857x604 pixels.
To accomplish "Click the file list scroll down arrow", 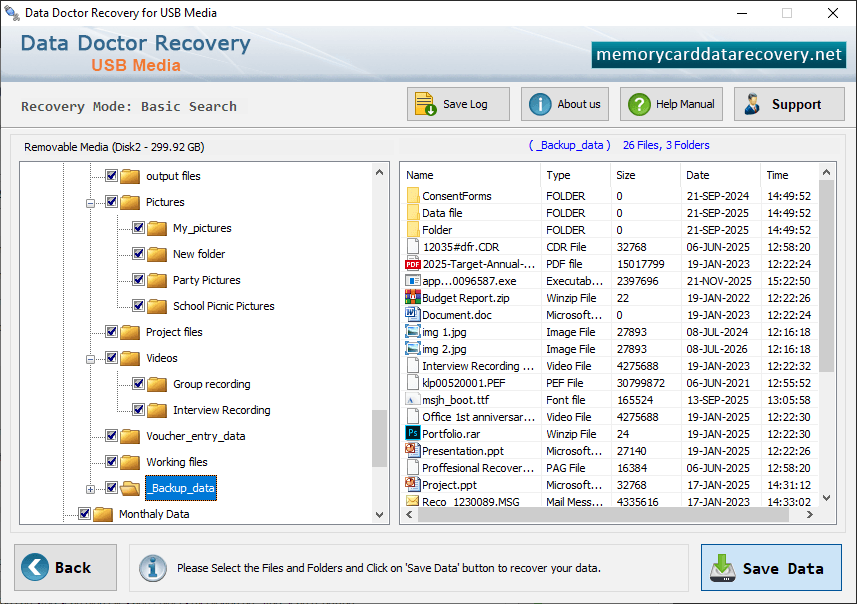I will click(x=826, y=498).
